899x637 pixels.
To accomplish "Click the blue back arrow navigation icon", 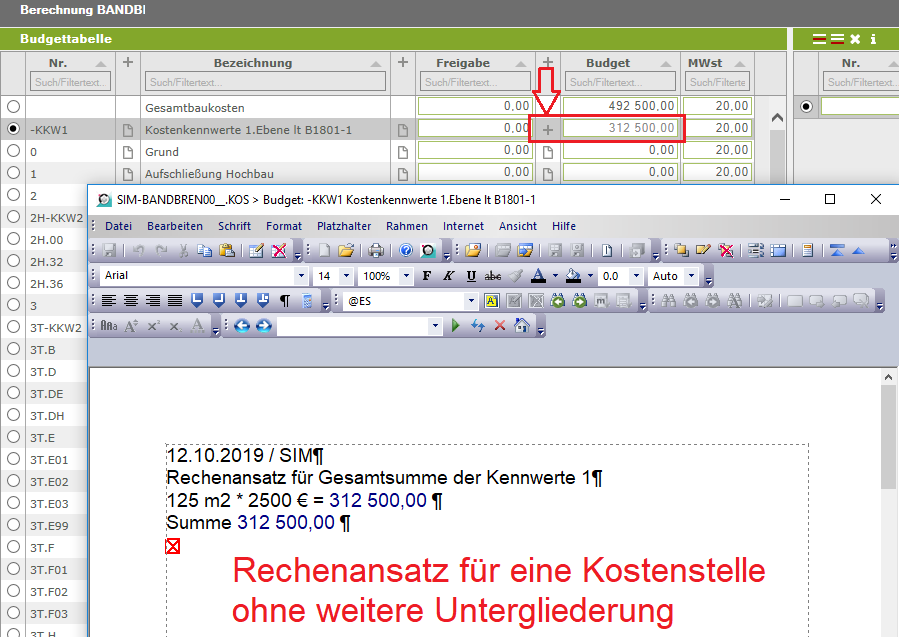I will click(242, 326).
